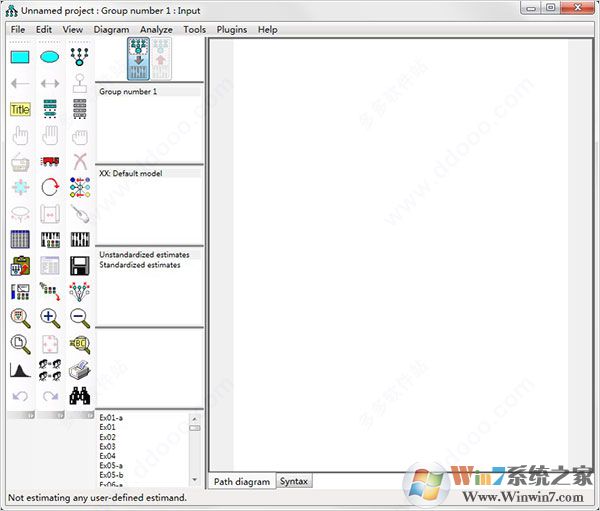Open the Help menu

click(x=267, y=29)
